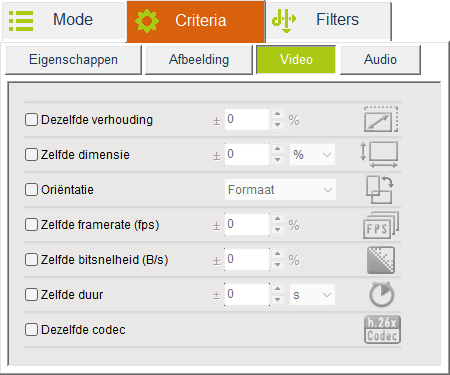Open the Mode tab

click(x=64, y=21)
